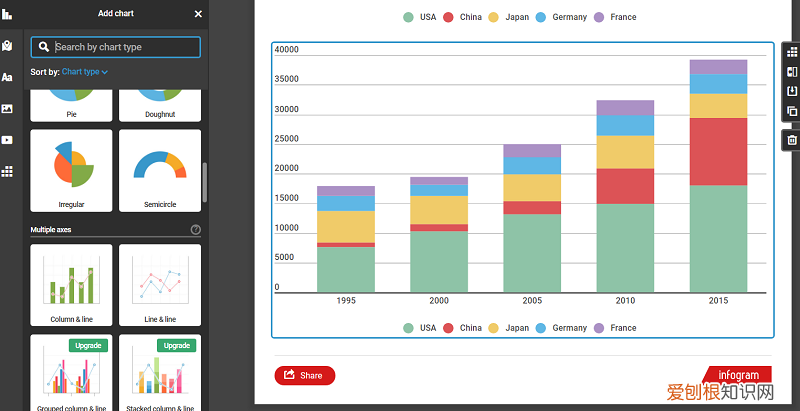
Task: Expand the Chart type sort dropdown
Action: click(x=85, y=72)
